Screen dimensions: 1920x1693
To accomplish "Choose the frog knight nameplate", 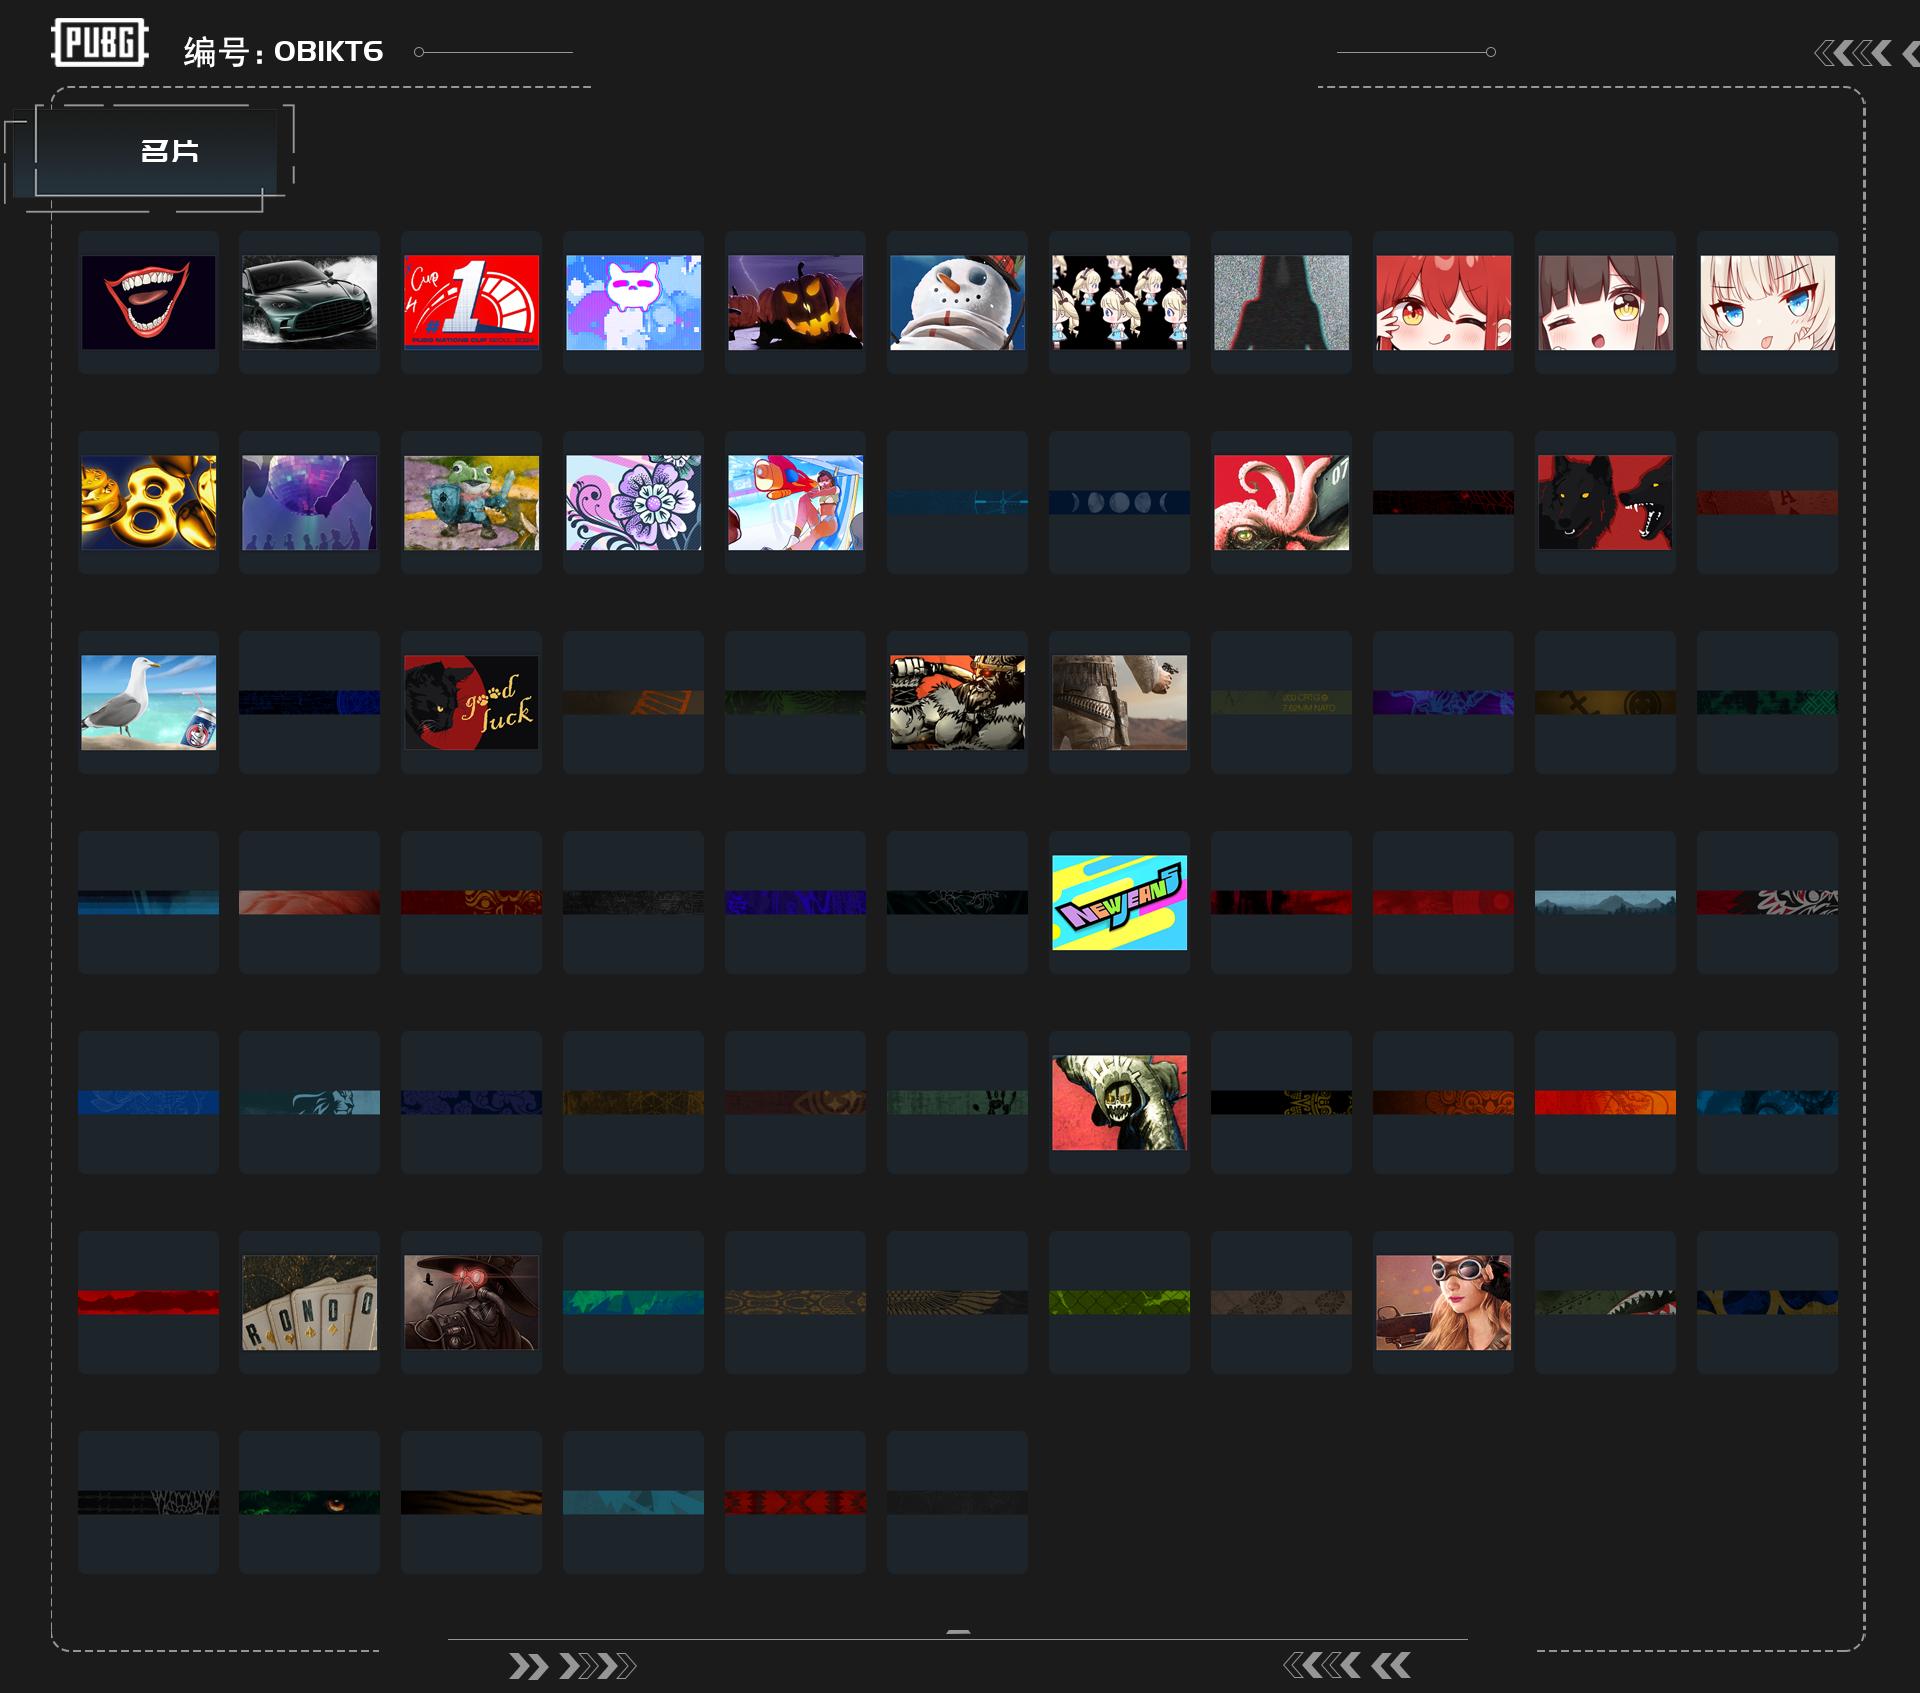I will click(x=472, y=502).
